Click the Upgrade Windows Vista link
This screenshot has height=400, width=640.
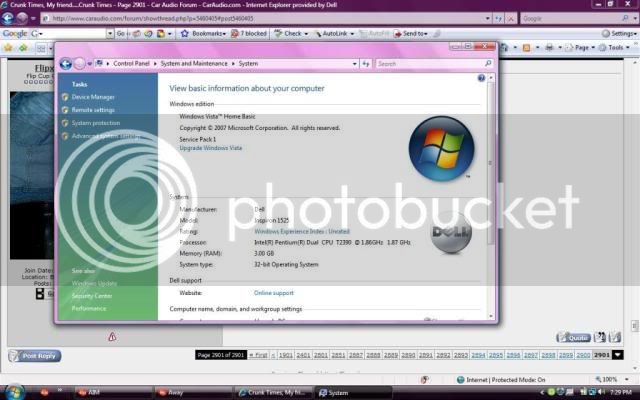tap(211, 148)
